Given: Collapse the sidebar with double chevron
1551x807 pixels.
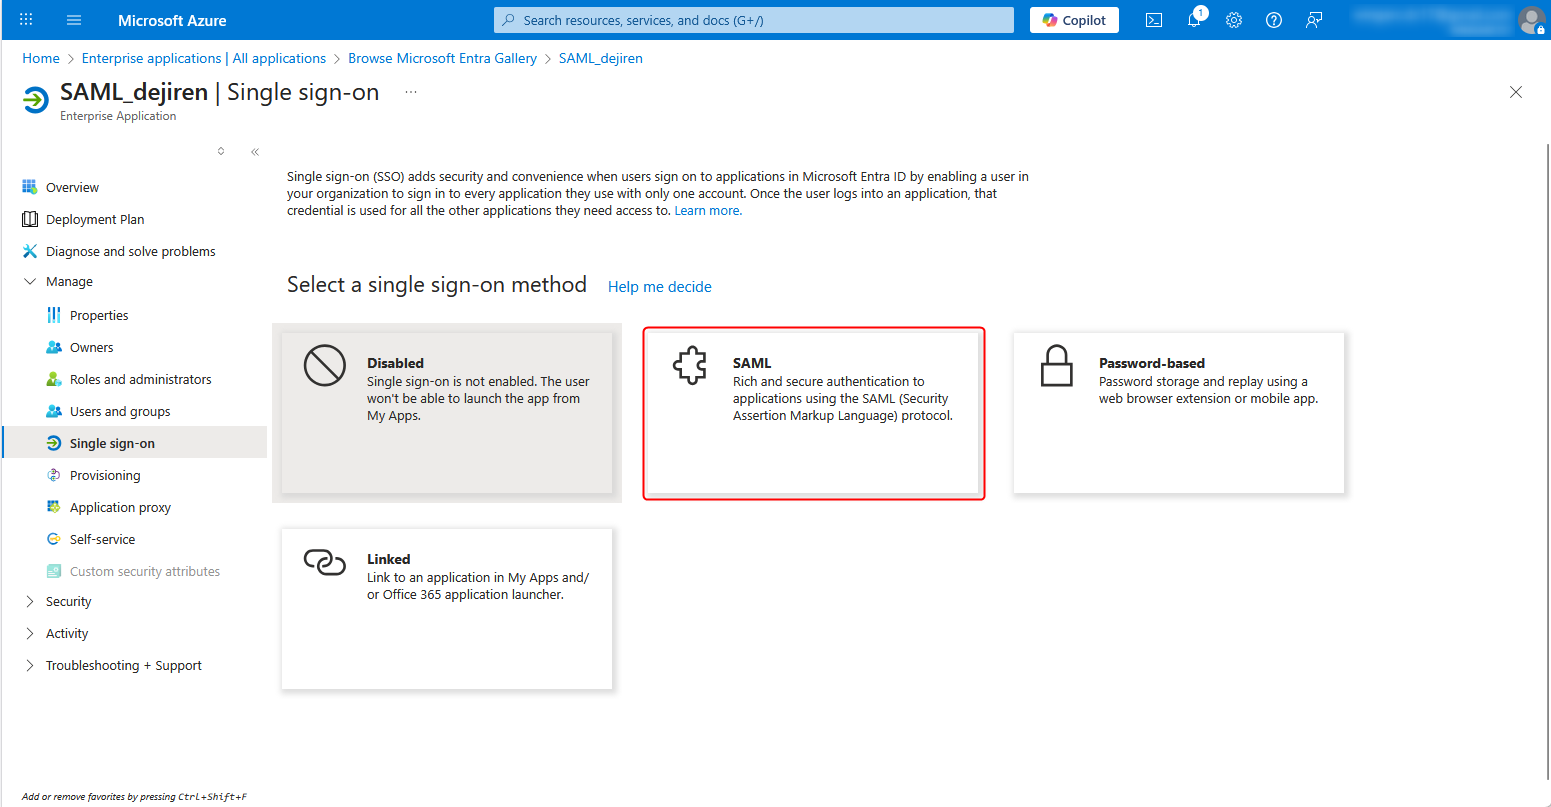Looking at the screenshot, I should point(255,152).
